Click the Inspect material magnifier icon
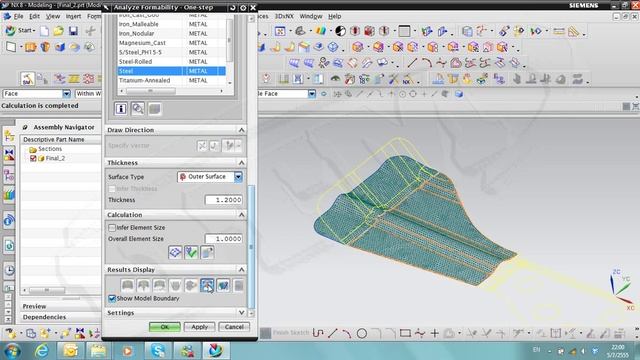Image resolution: width=640 pixels, height=360 pixels. coord(138,109)
